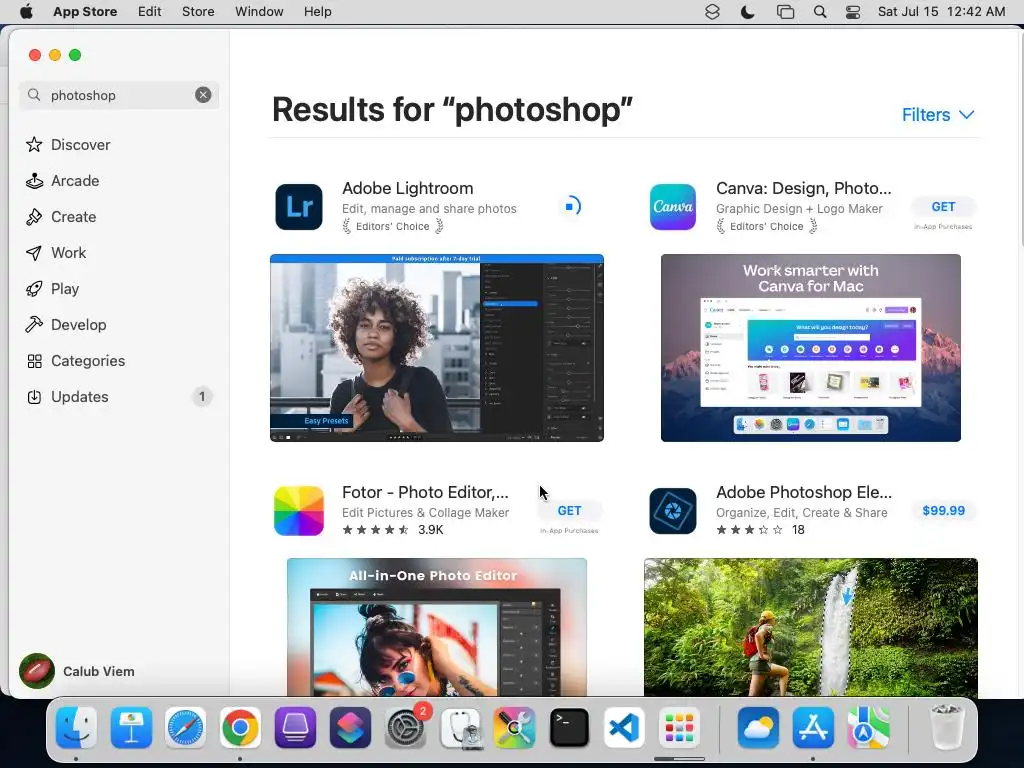Click the Updates badge showing 1
This screenshot has height=768, width=1024.
point(202,396)
